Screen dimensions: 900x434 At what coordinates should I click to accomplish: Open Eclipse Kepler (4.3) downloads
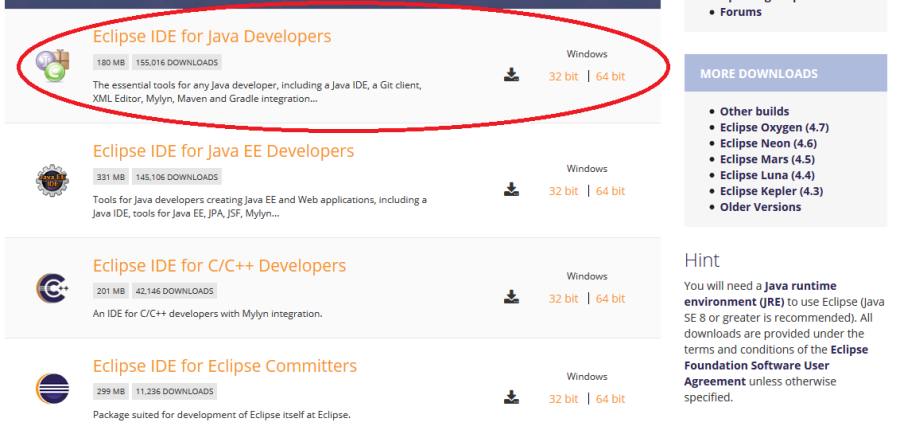[771, 191]
